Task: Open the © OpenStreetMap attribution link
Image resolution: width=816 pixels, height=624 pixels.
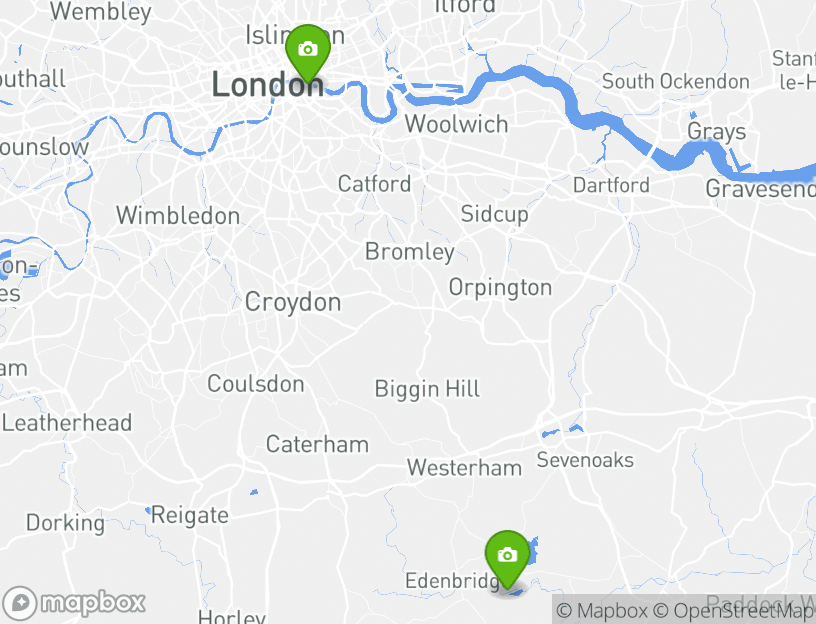Action: coord(733,610)
